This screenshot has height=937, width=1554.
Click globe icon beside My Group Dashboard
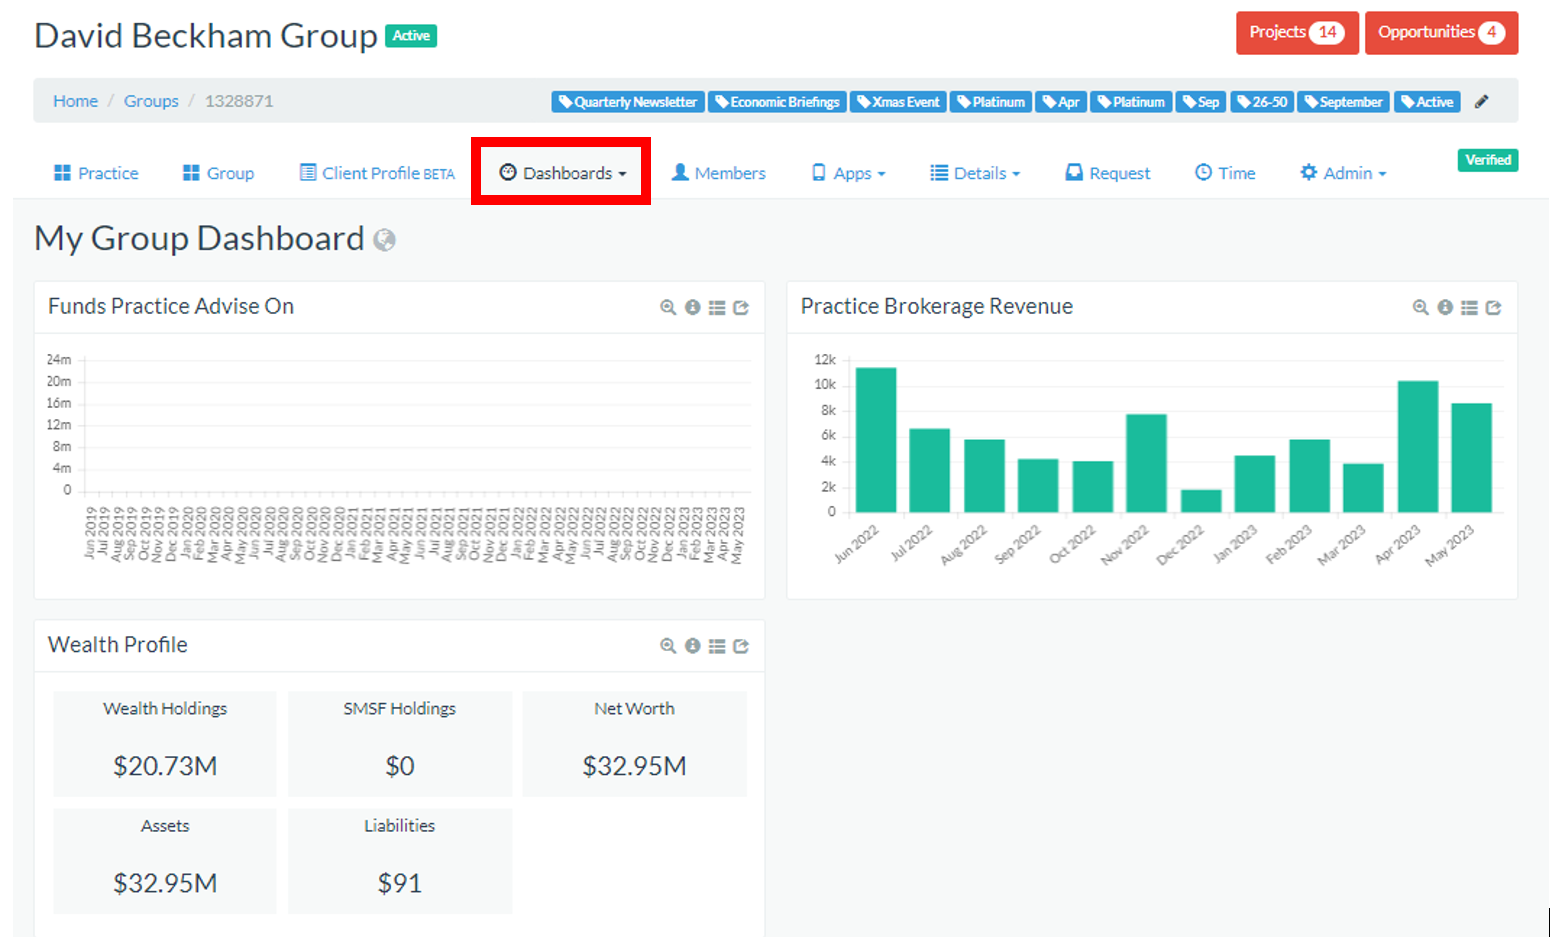pos(384,240)
